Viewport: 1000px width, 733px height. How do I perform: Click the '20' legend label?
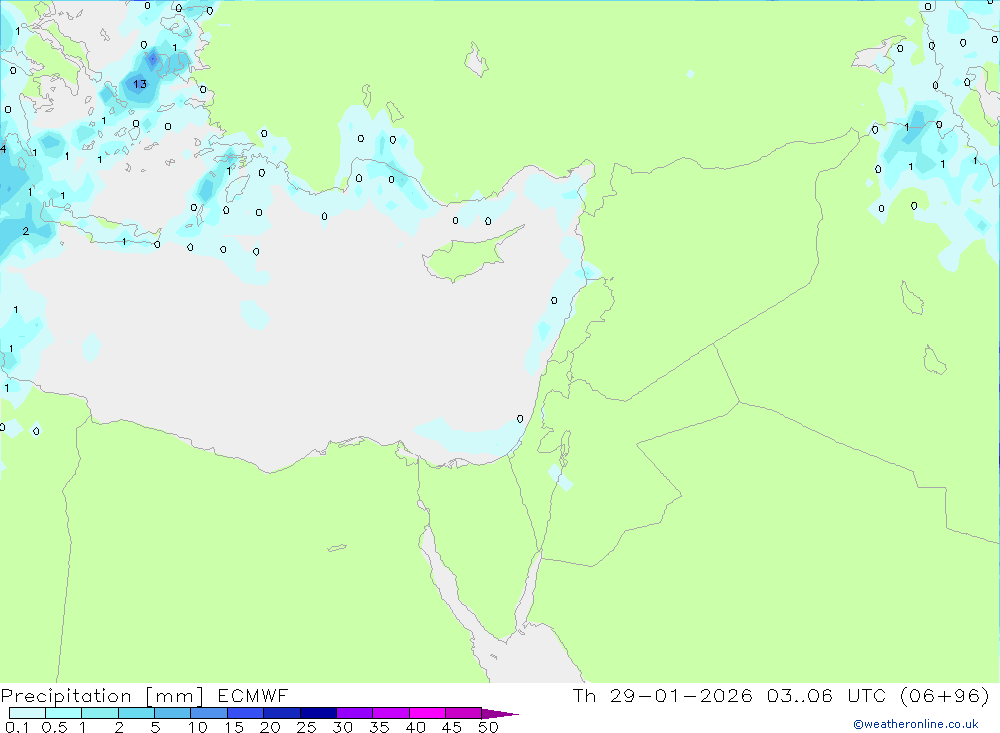pyautogui.click(x=270, y=727)
